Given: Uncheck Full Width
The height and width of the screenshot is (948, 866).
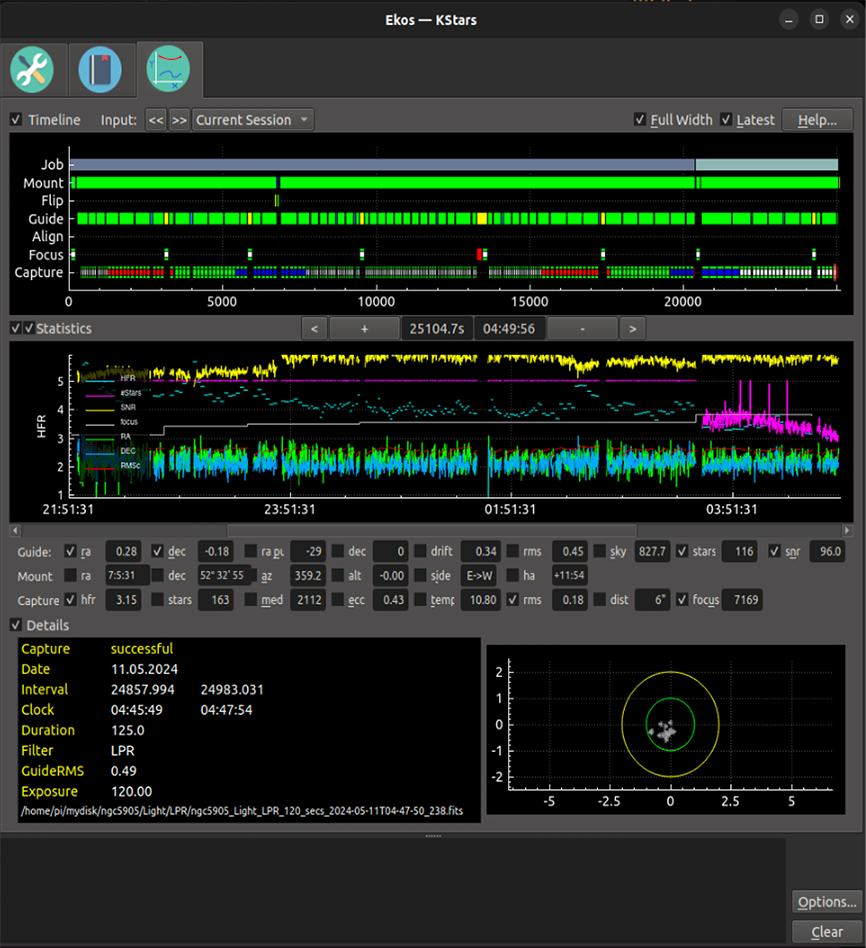Looking at the screenshot, I should click(639, 119).
